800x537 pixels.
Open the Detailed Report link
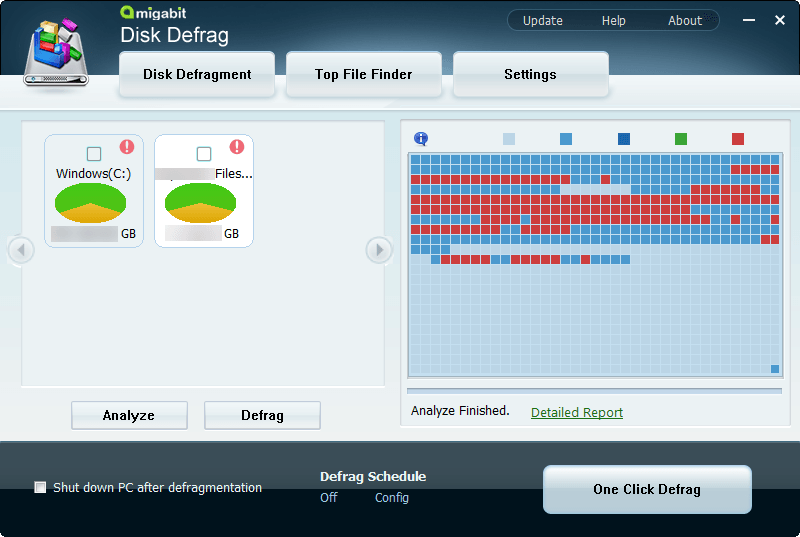(577, 412)
